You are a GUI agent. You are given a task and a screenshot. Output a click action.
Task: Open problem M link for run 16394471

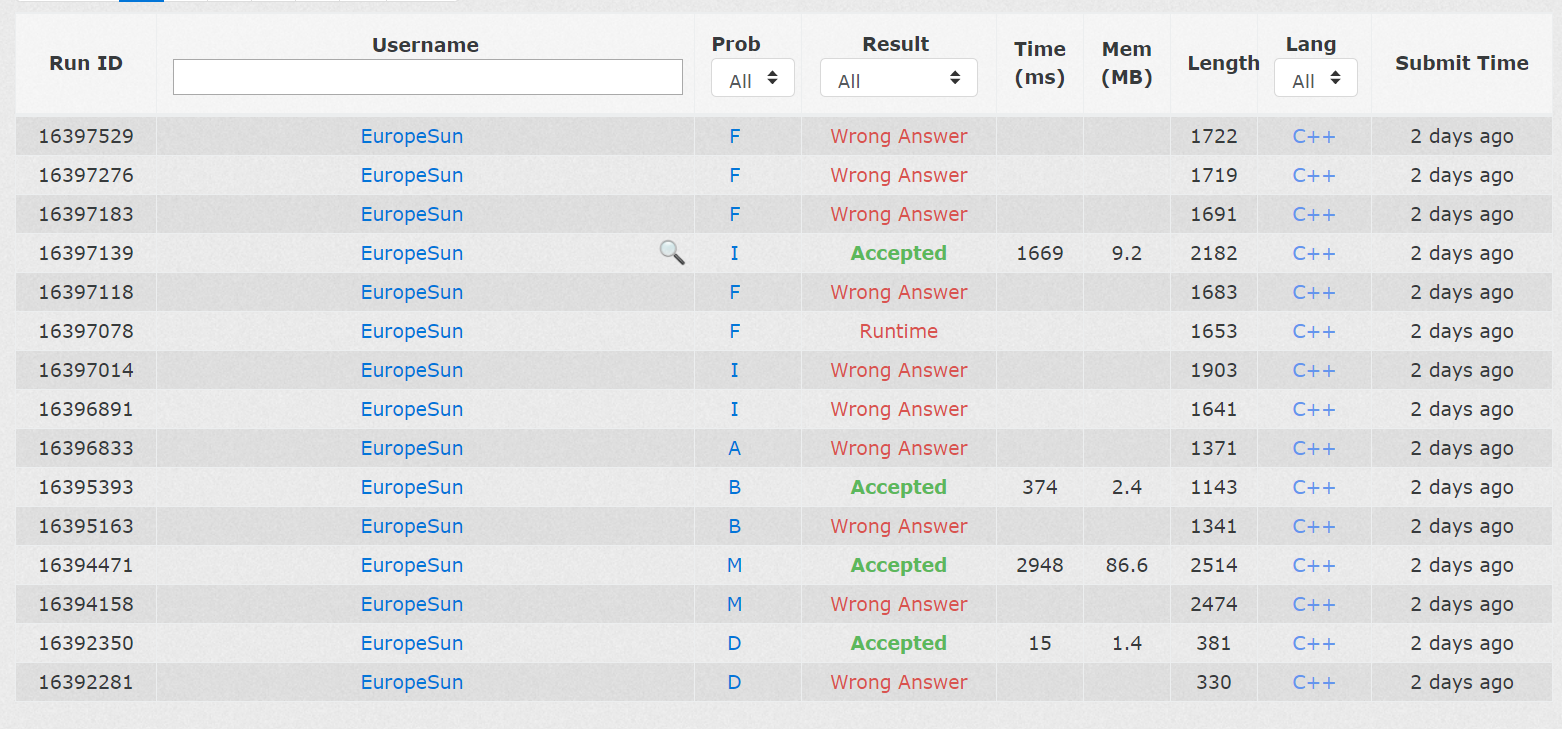(734, 565)
